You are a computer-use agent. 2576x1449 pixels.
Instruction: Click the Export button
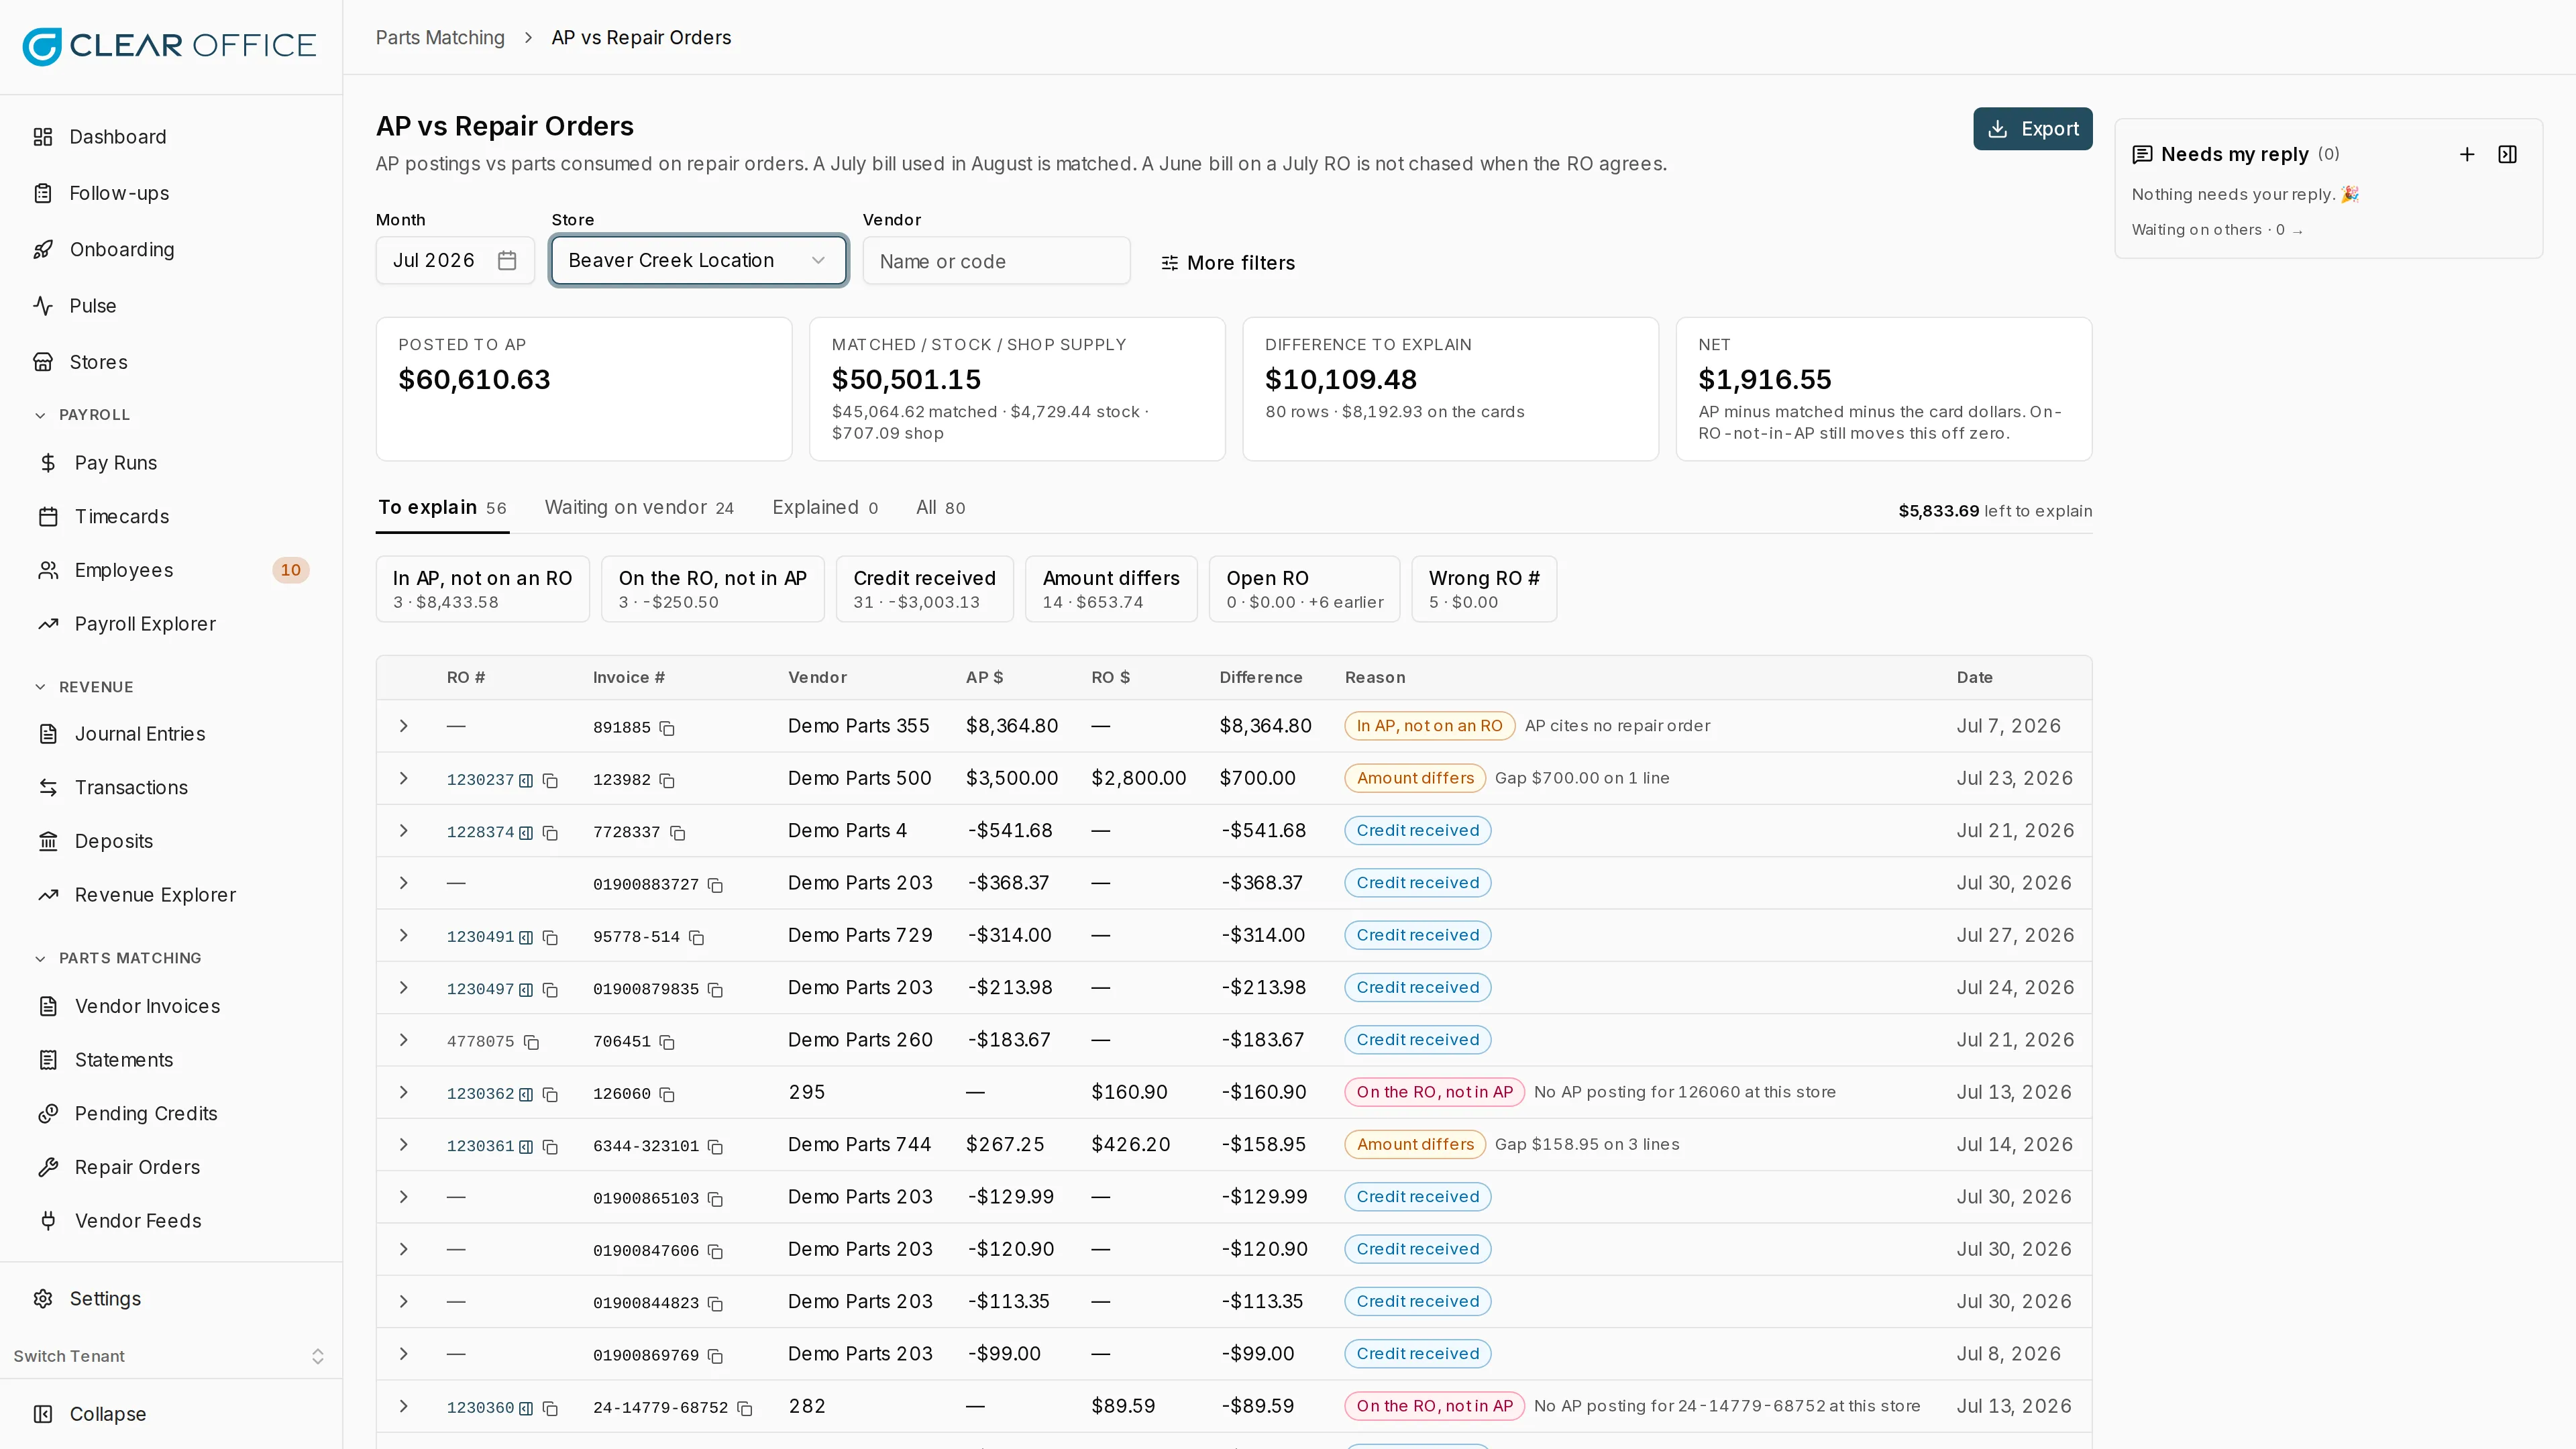coord(2032,129)
